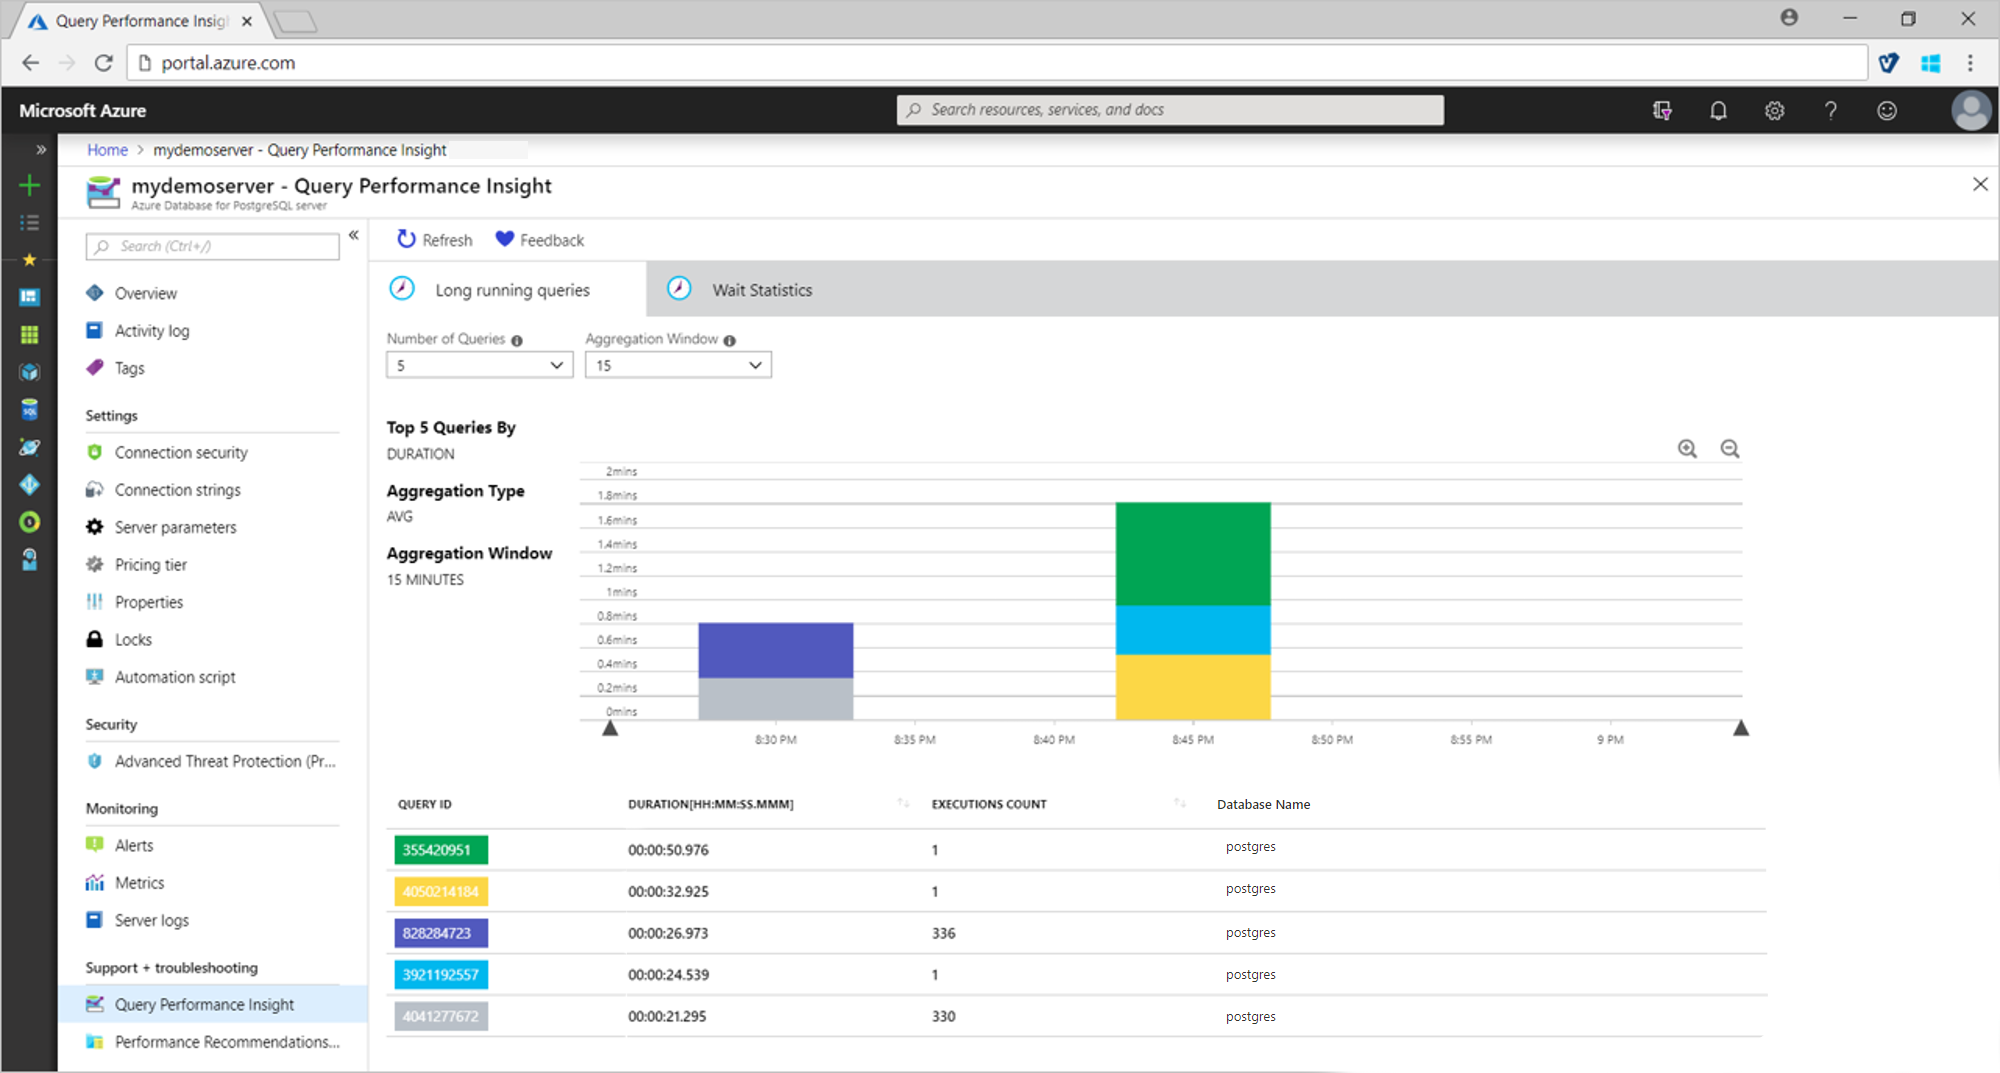Expand the left portal sidebar
This screenshot has width=2000, height=1073.
point(41,150)
